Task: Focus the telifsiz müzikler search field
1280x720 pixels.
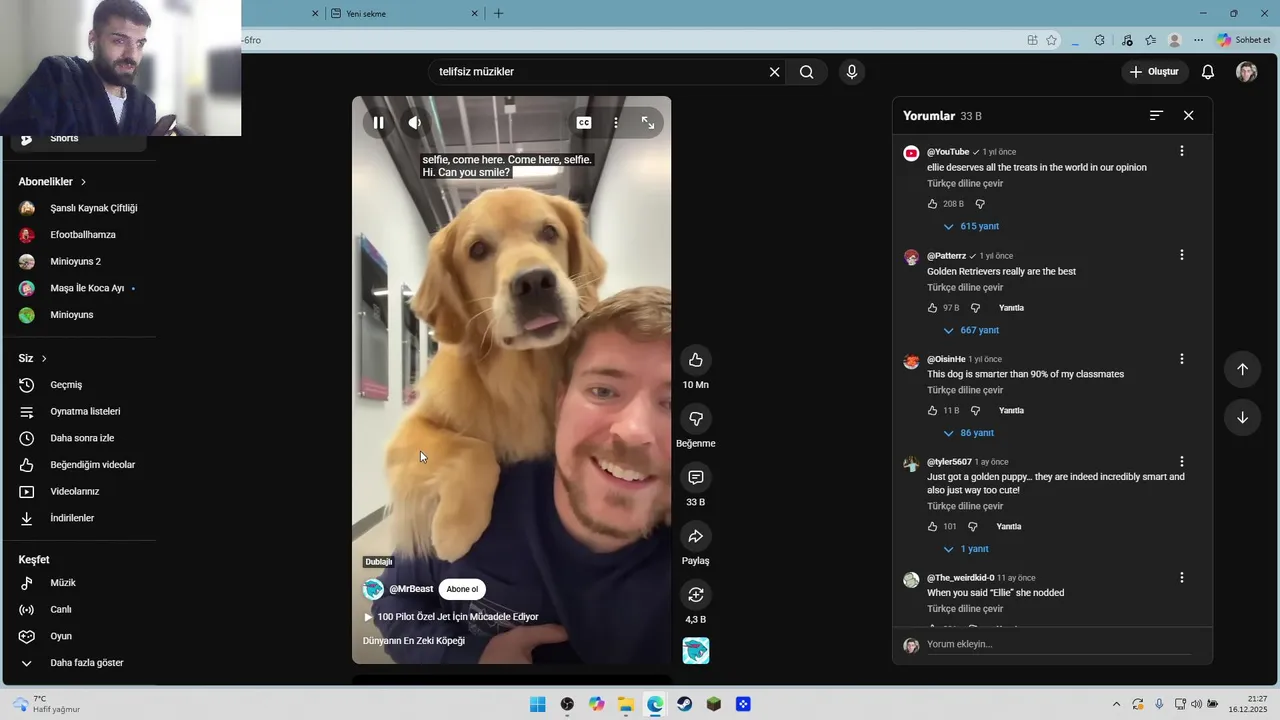Action: 600,72
